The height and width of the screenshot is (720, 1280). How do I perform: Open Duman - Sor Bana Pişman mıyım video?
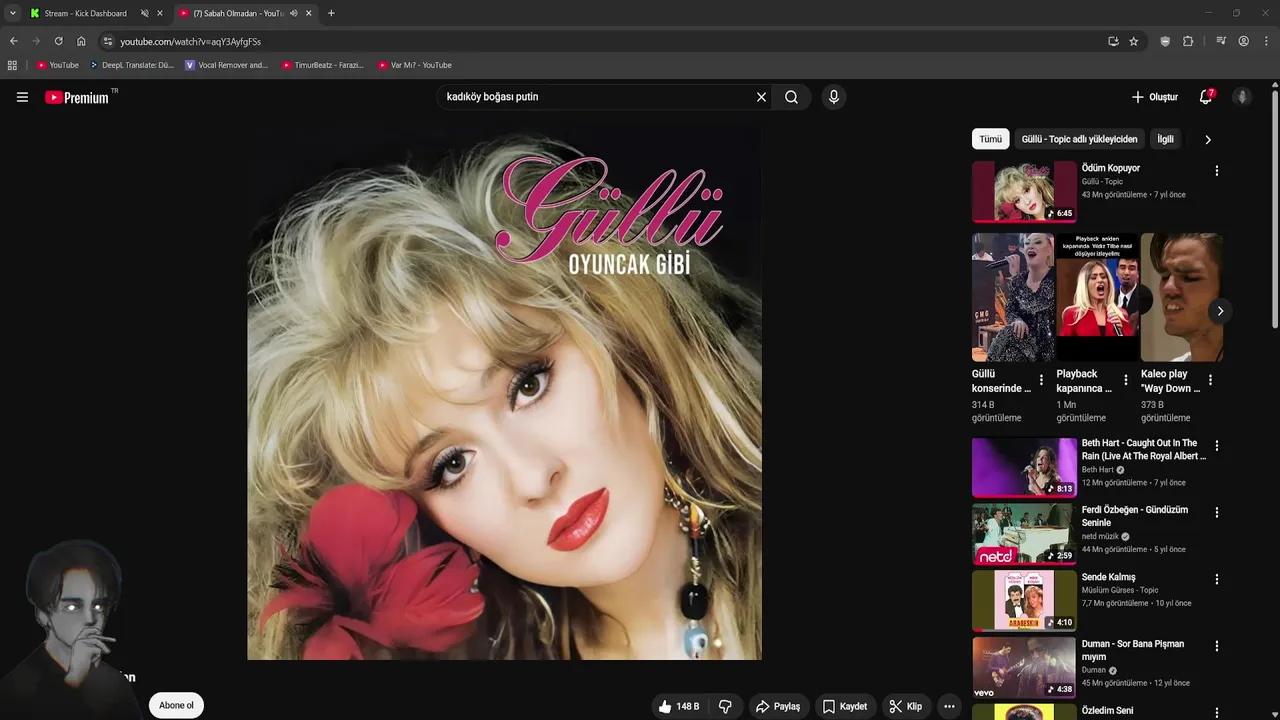[1133, 650]
